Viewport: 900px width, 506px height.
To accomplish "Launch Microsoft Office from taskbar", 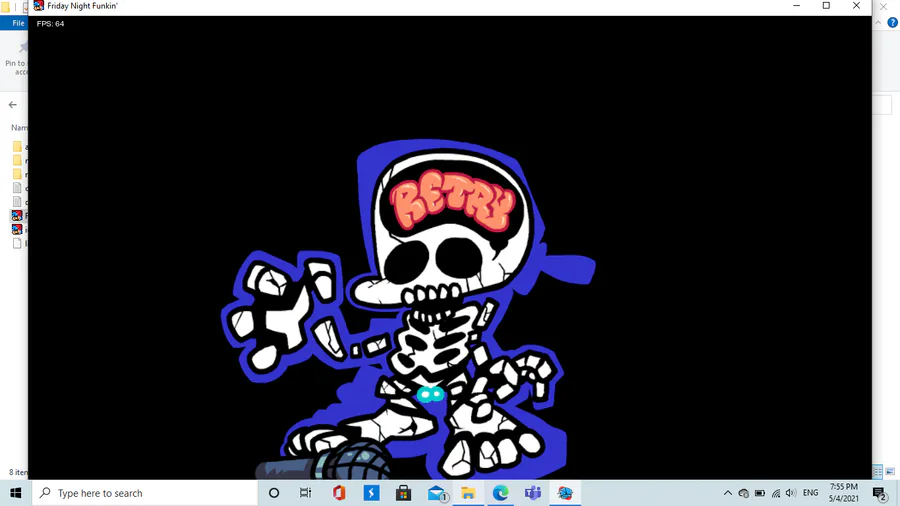I will pos(339,493).
